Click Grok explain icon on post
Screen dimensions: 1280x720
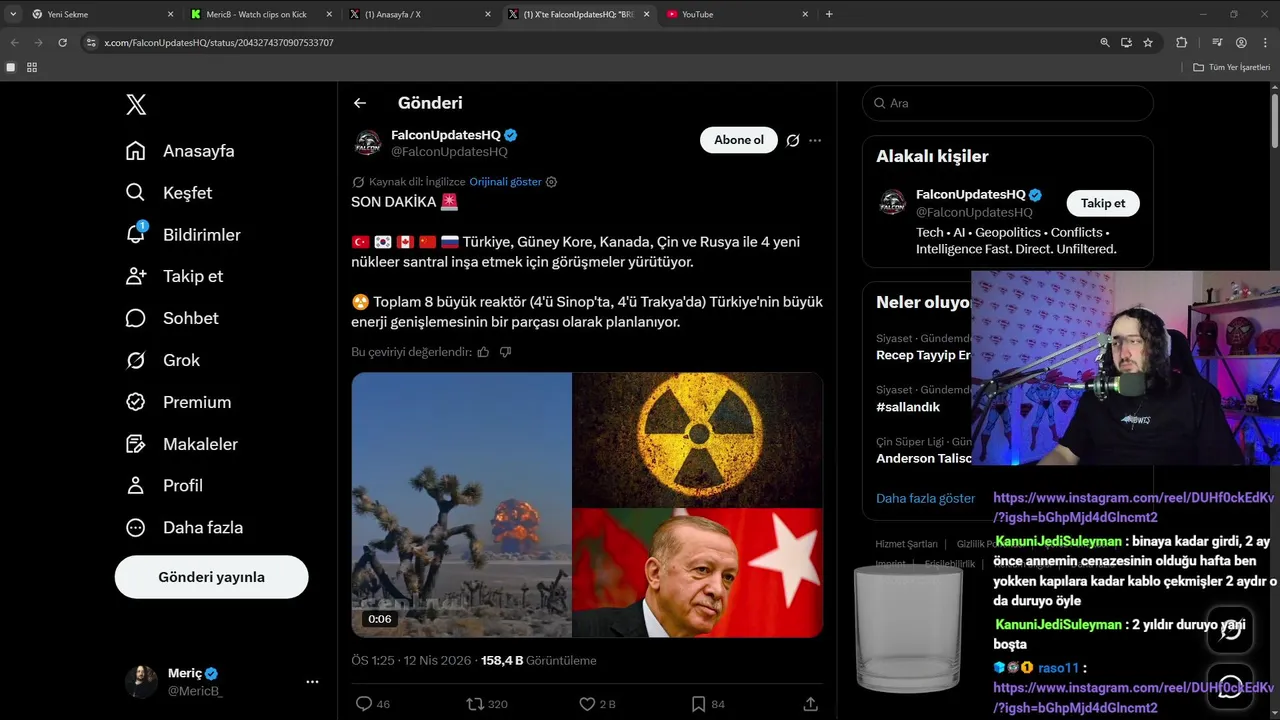[x=793, y=141]
